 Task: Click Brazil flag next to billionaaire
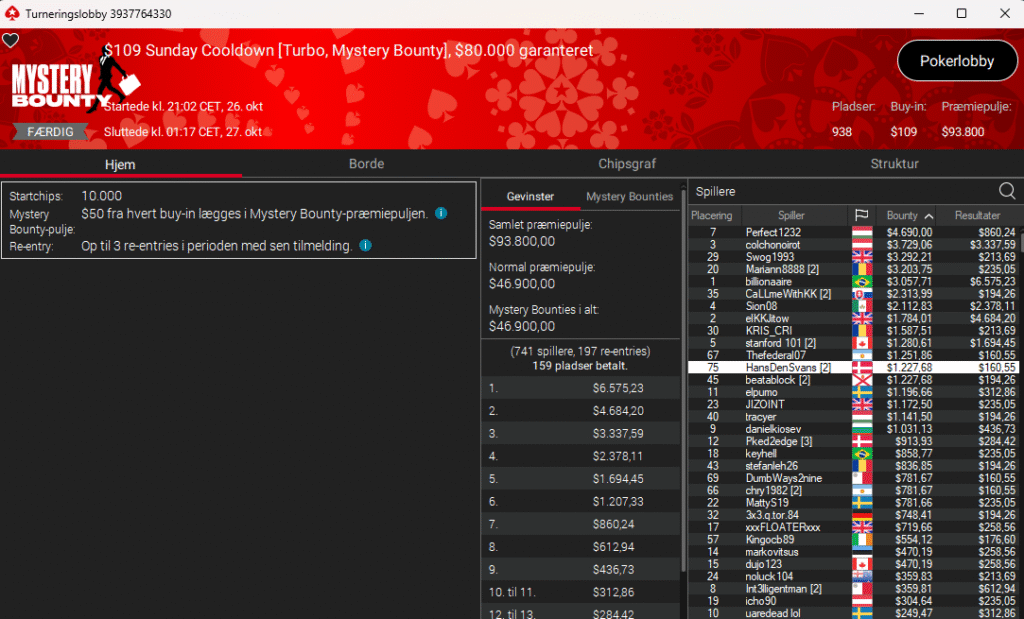[x=861, y=283]
